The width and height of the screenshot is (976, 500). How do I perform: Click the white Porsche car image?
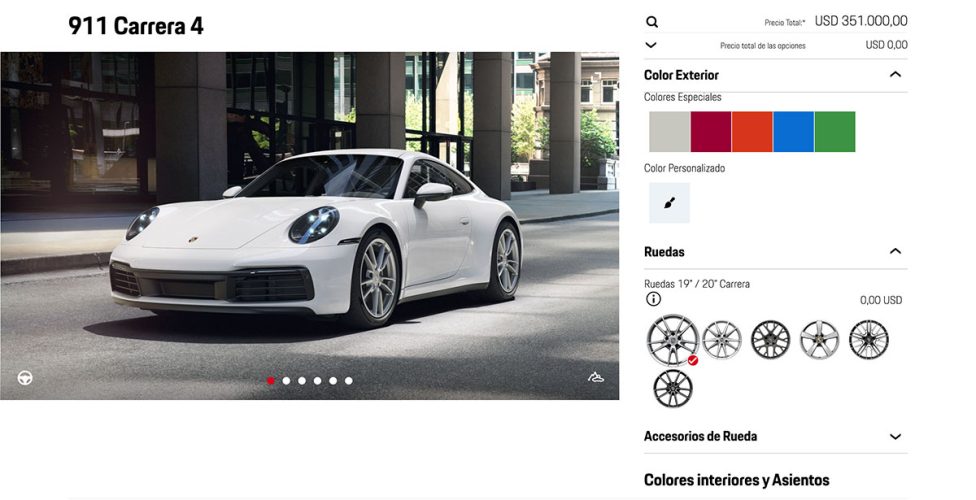click(320, 240)
